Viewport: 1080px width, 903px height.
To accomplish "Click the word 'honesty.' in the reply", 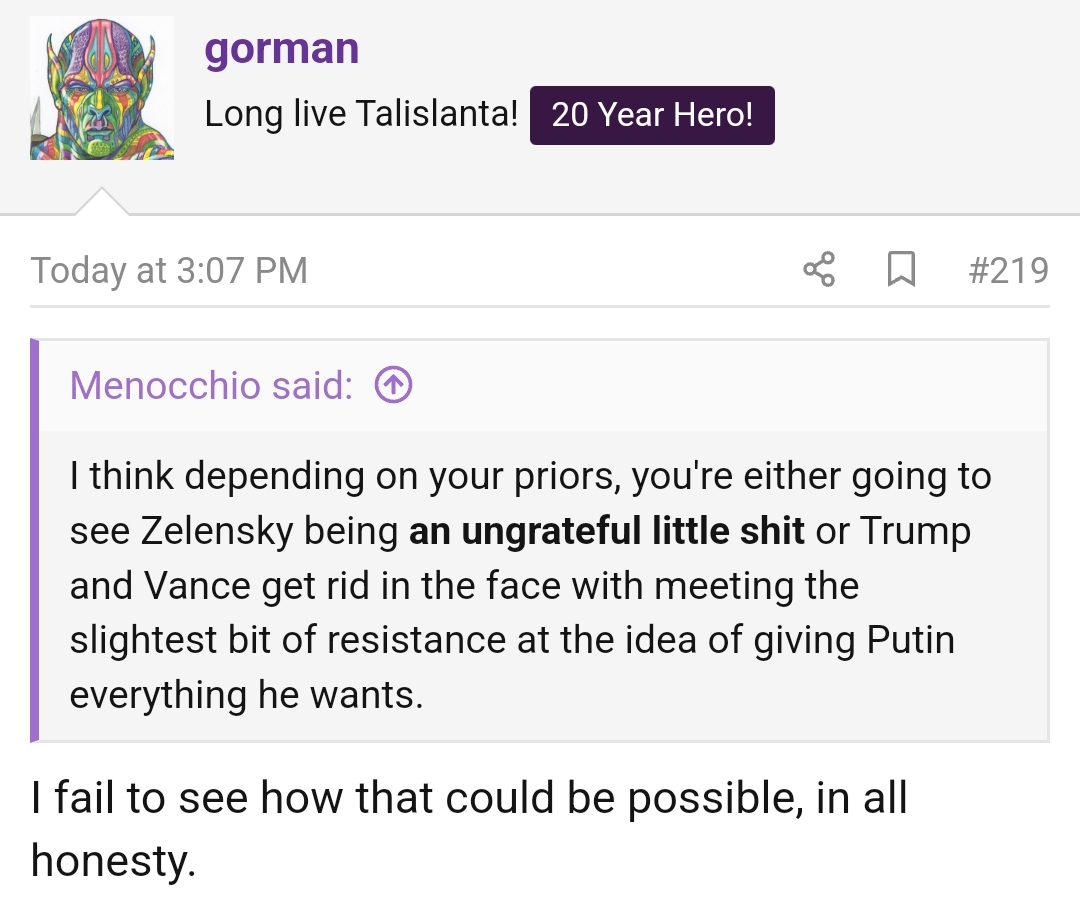I will click(x=114, y=861).
